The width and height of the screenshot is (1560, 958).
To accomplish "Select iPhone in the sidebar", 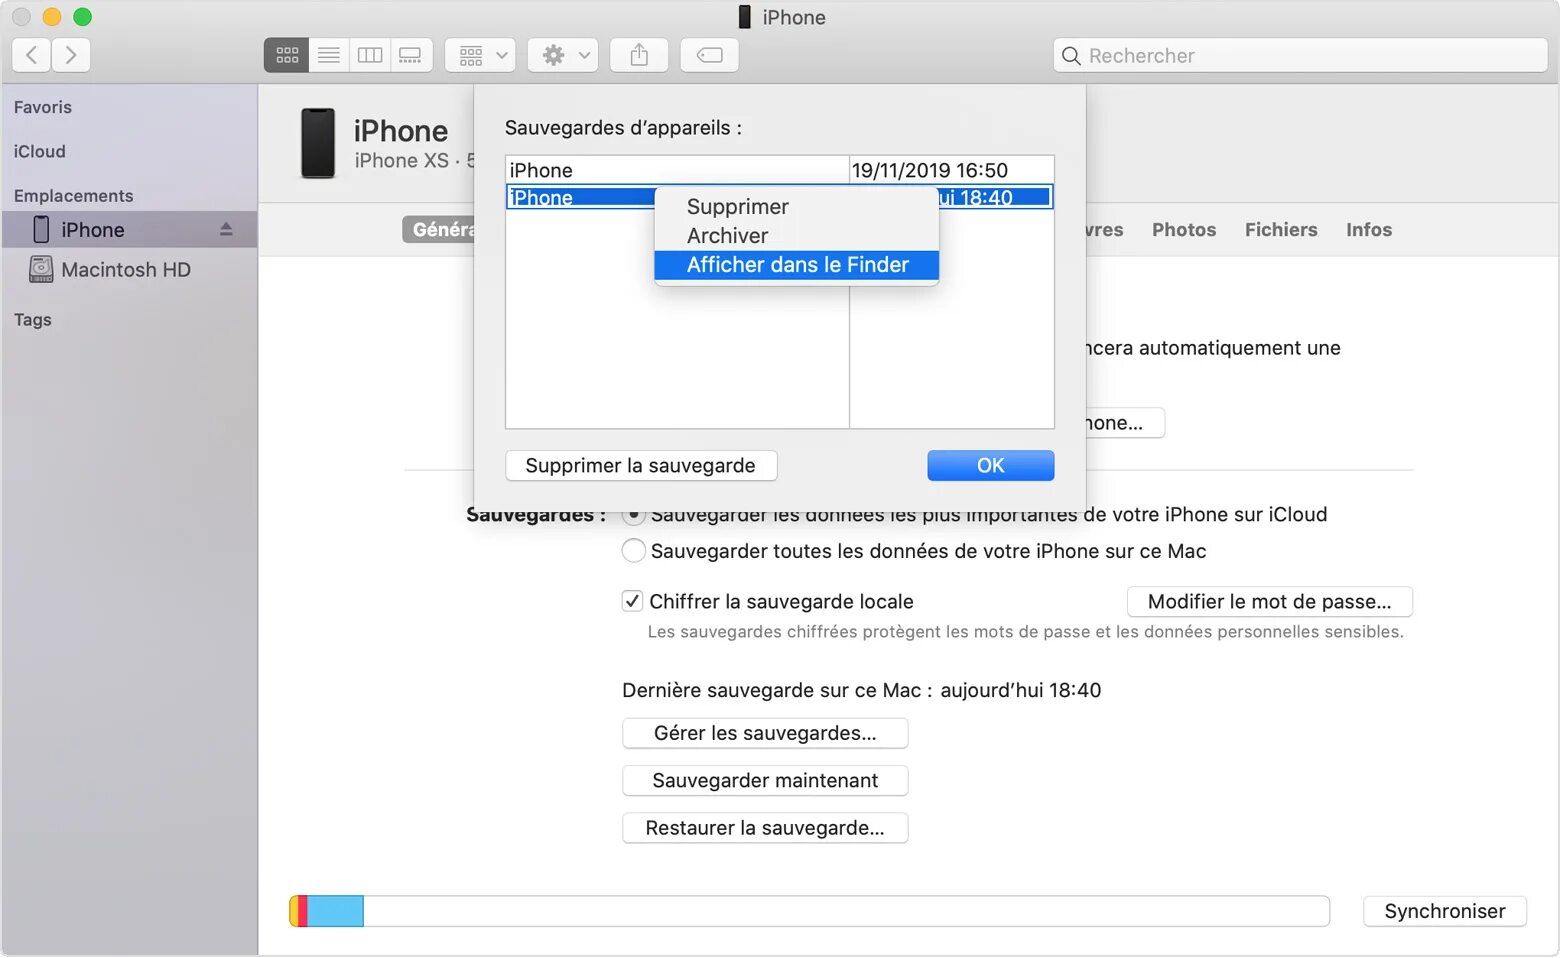I will [129, 230].
